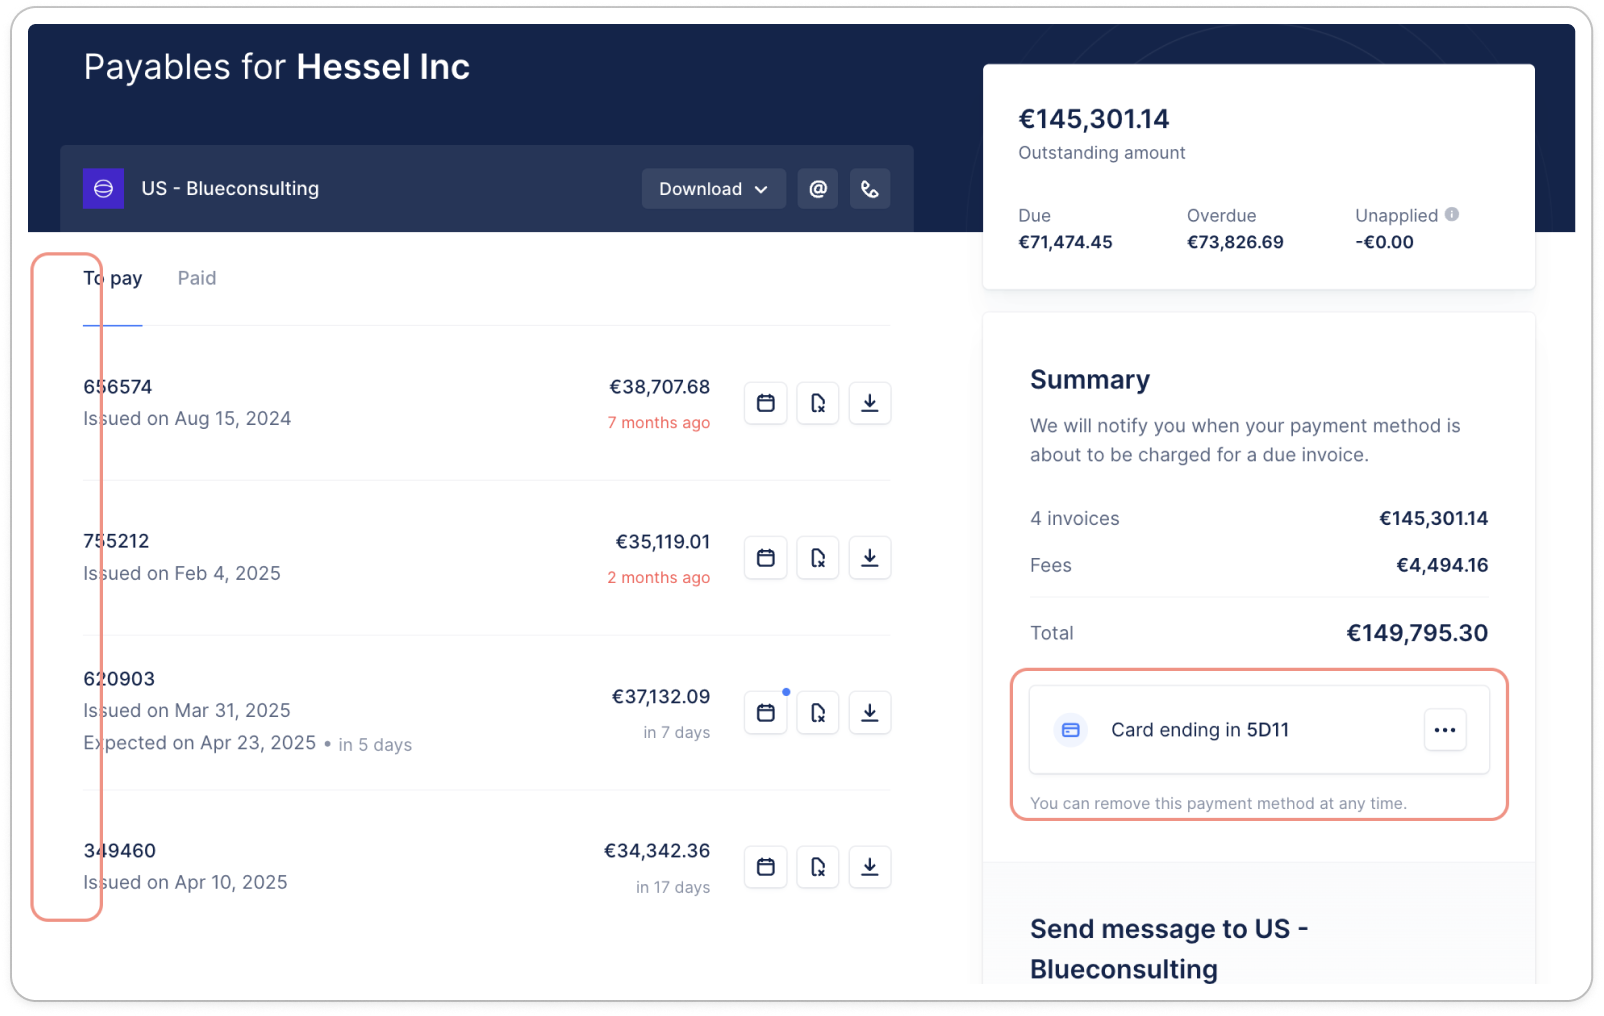Viewport: 1604px width, 1016px height.
Task: Click the outstanding amount €145,301.14 heading
Action: click(1094, 119)
